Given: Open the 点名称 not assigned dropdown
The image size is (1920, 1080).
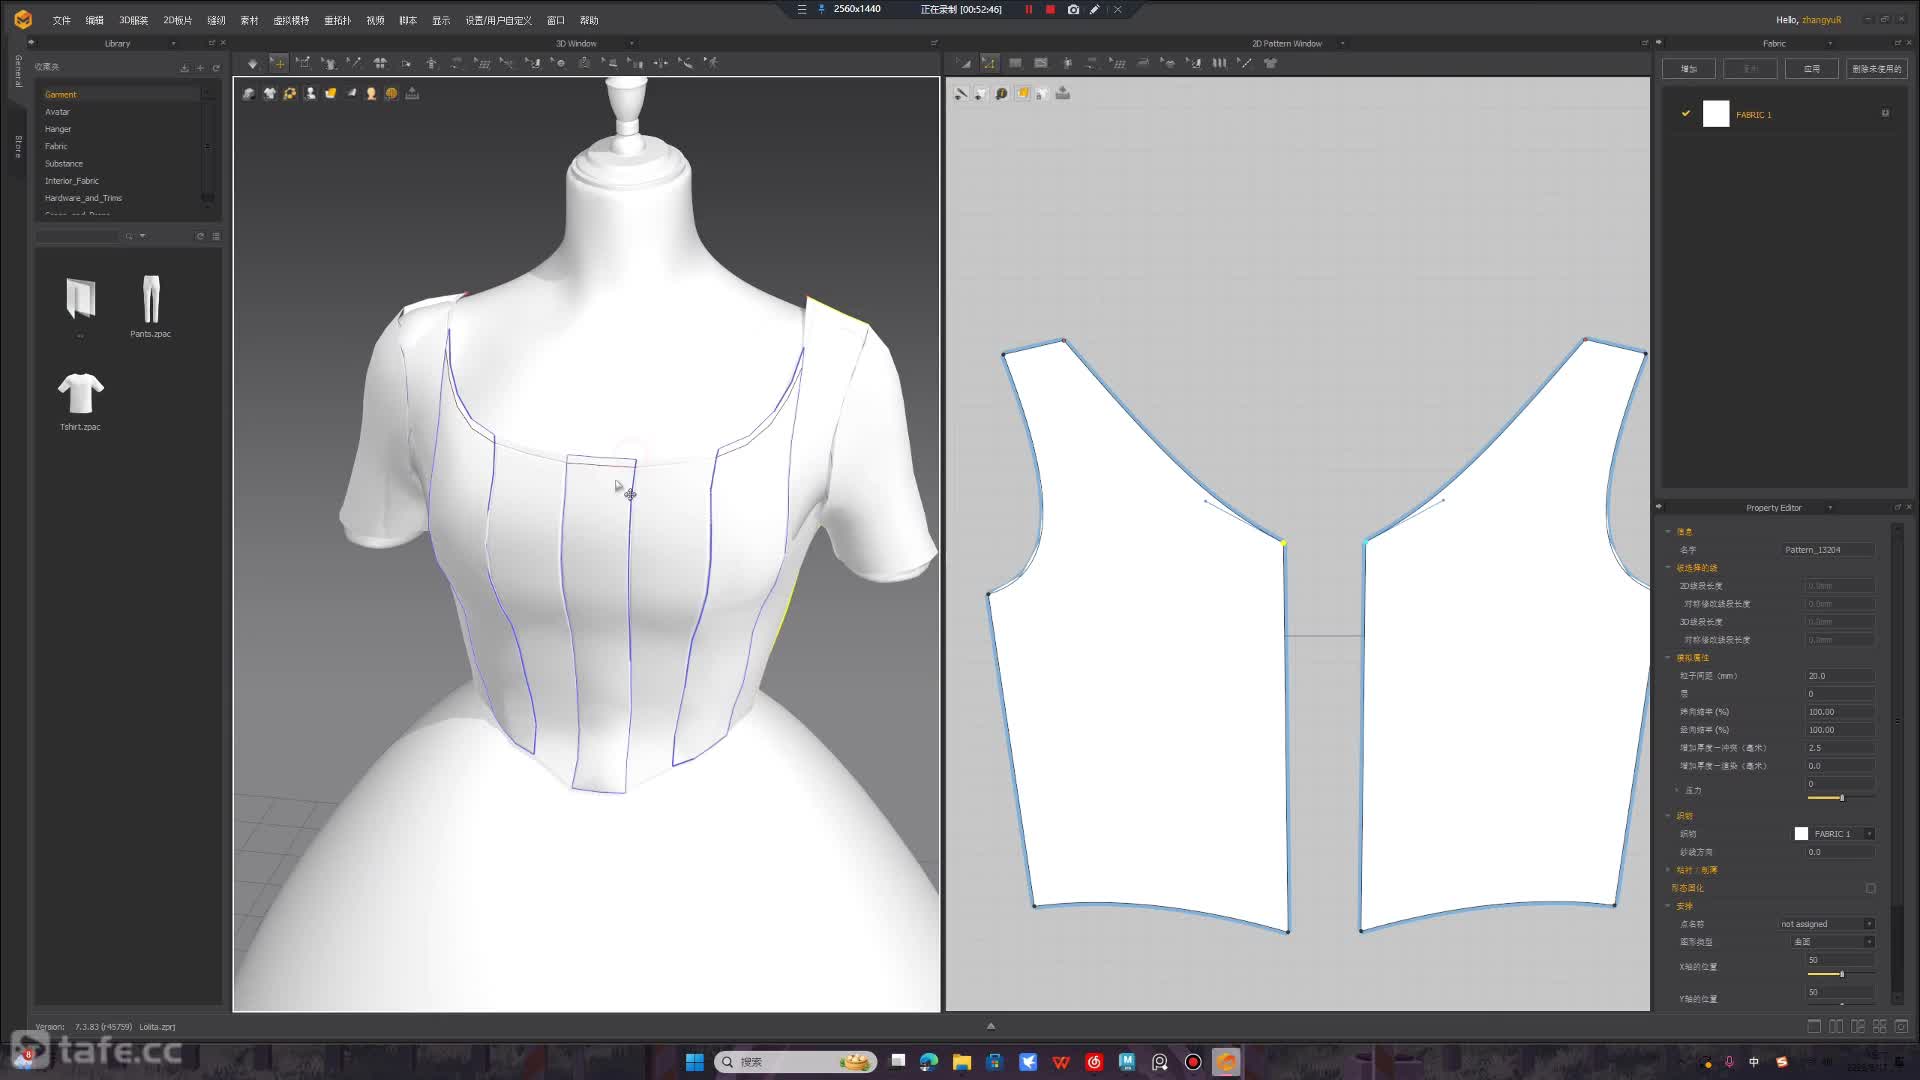Looking at the screenshot, I should [1869, 924].
